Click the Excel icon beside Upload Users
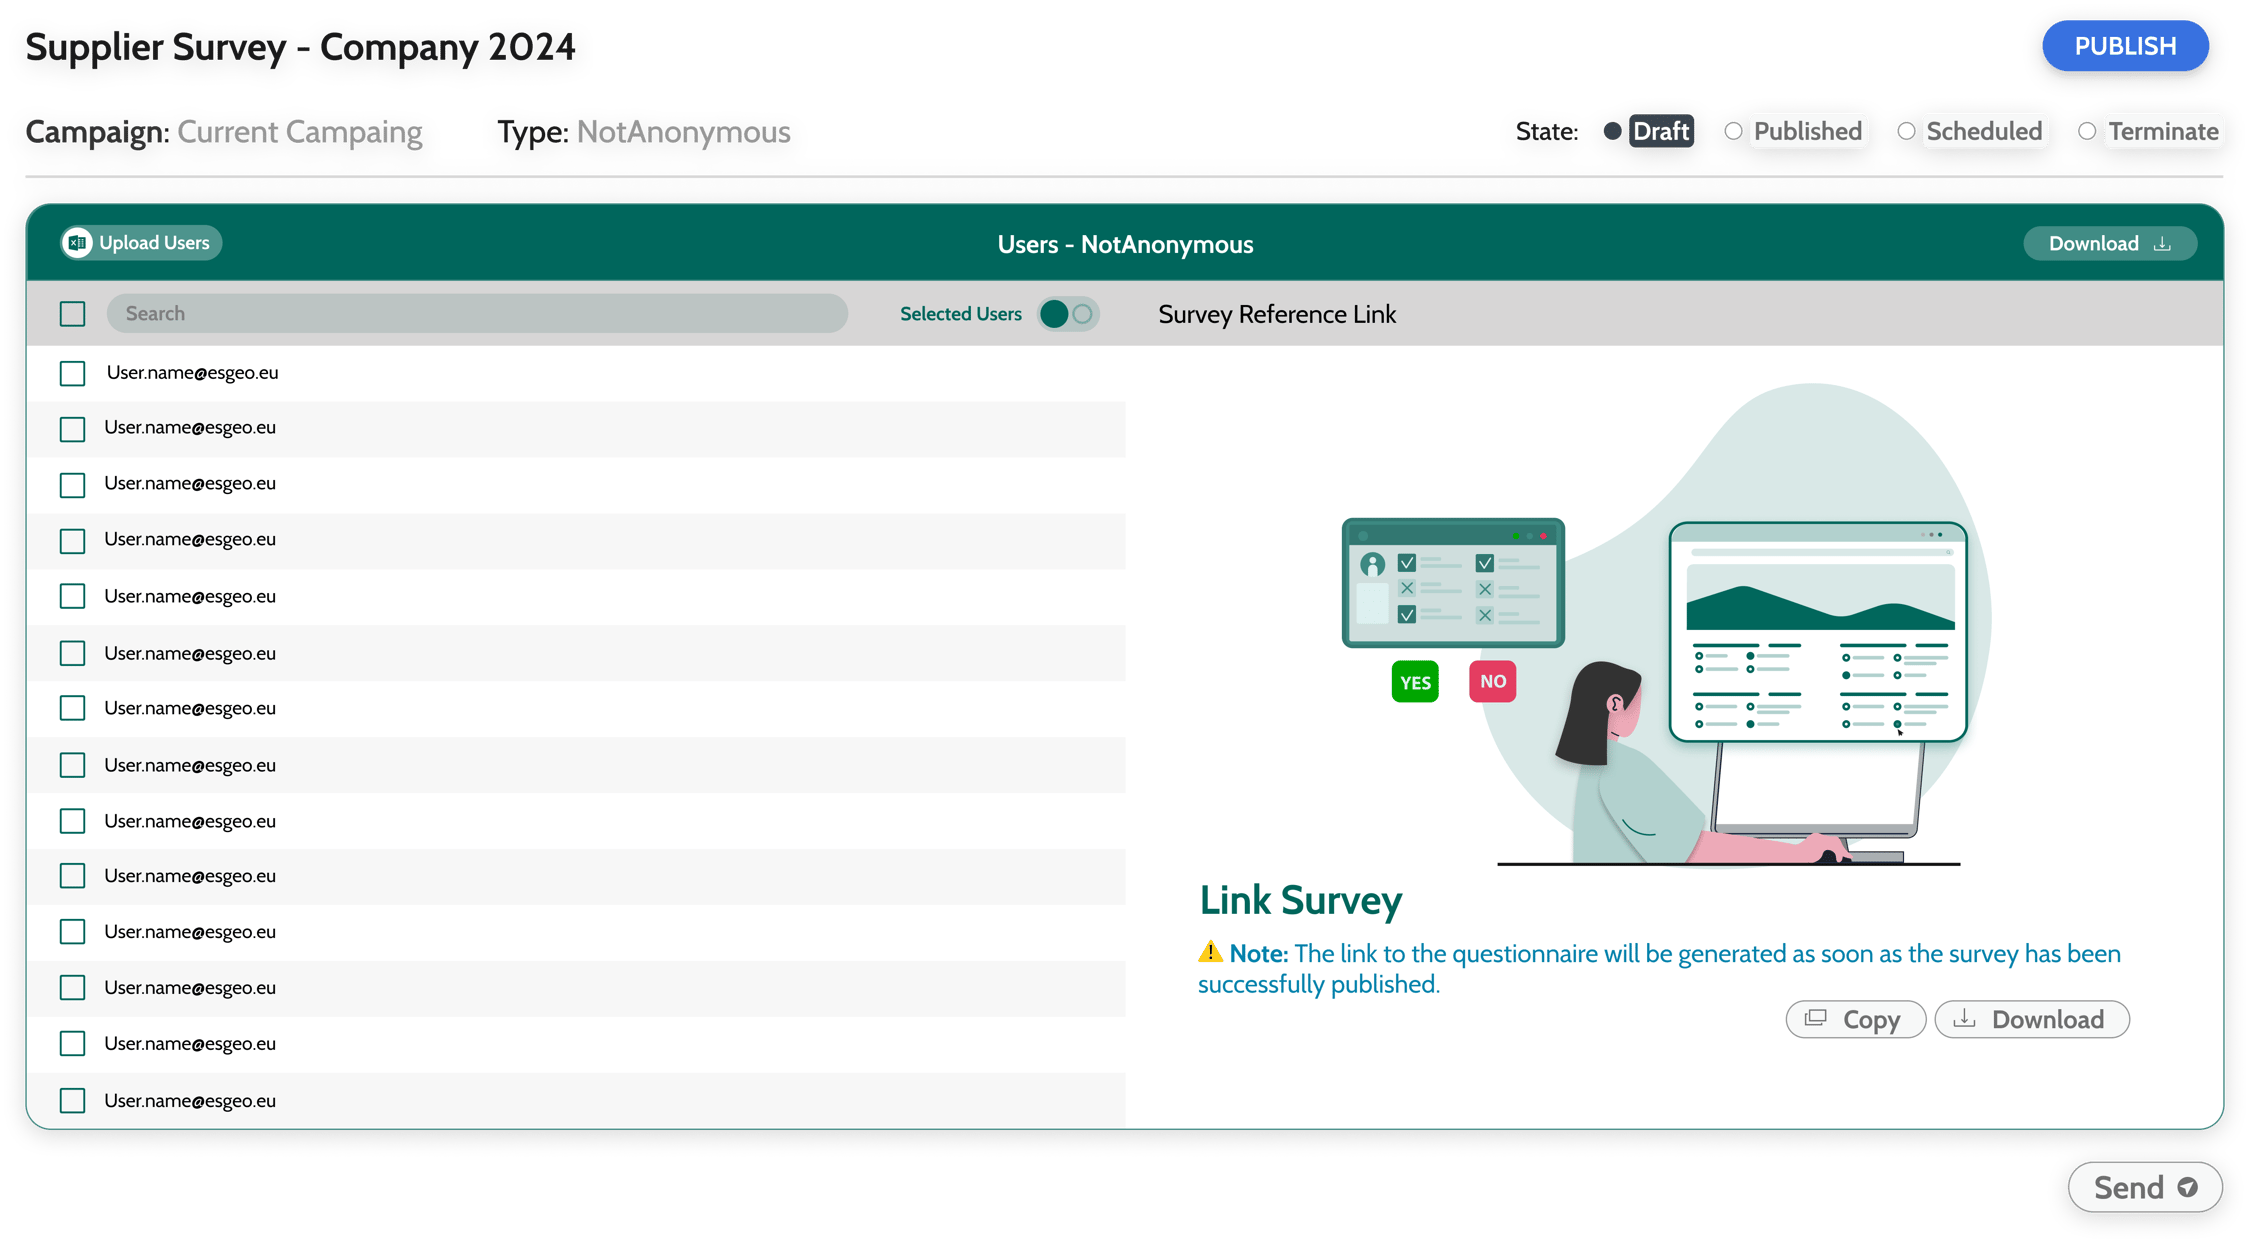Screen dimensions: 2250x1243 [77, 243]
